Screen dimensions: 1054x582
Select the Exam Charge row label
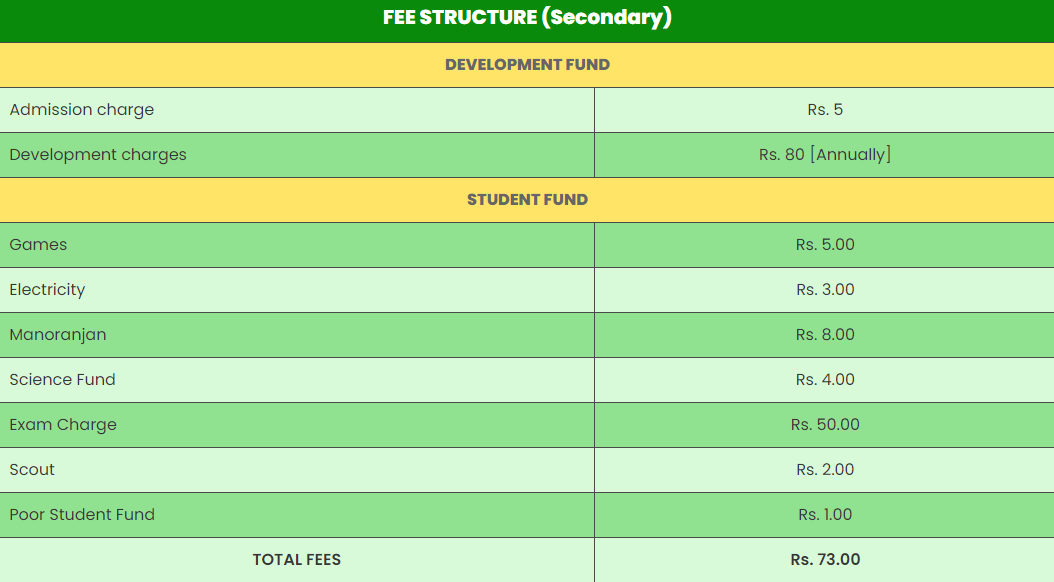(x=63, y=425)
